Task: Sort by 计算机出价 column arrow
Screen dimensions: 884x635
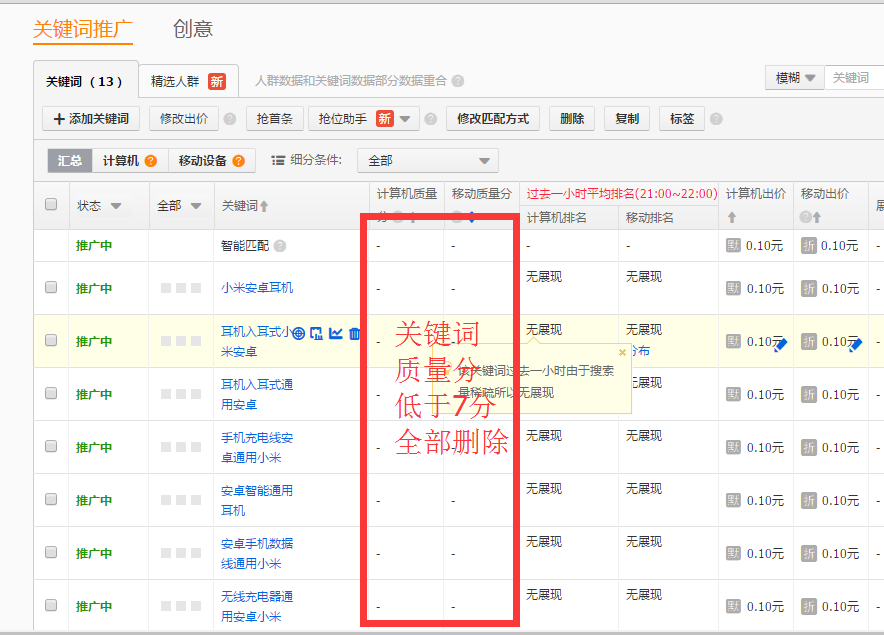Action: [x=732, y=217]
